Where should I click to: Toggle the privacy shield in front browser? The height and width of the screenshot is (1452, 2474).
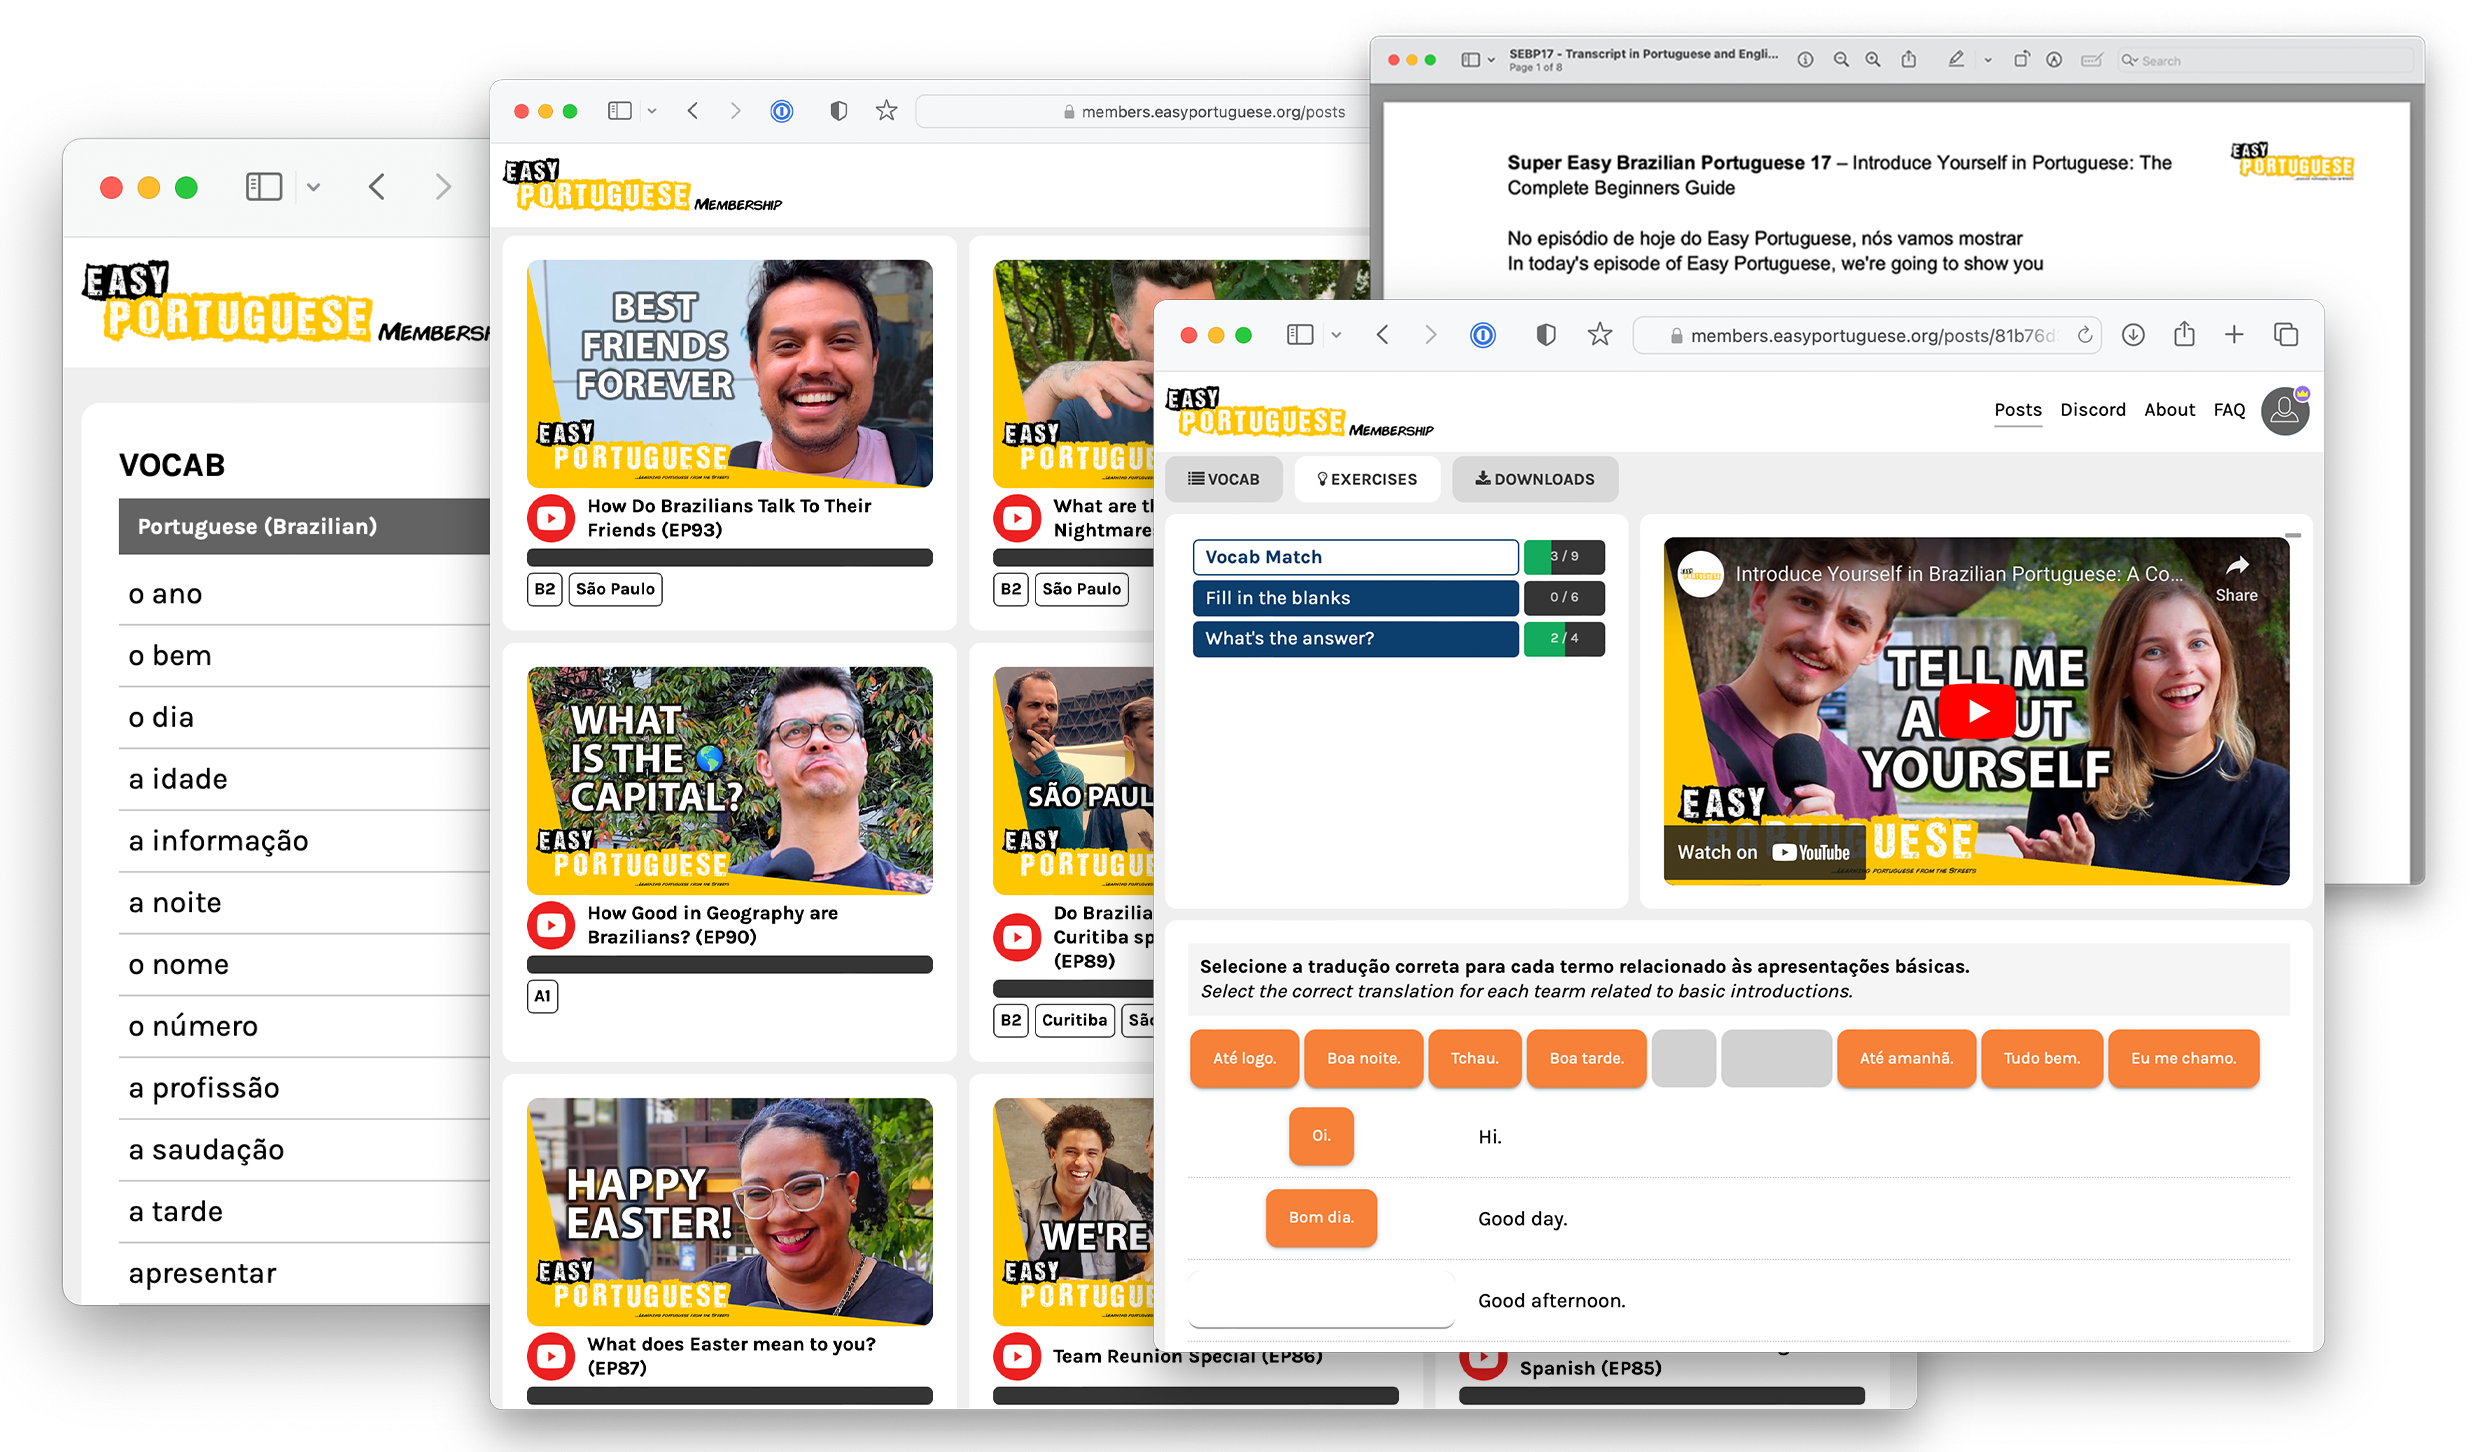(x=1545, y=336)
